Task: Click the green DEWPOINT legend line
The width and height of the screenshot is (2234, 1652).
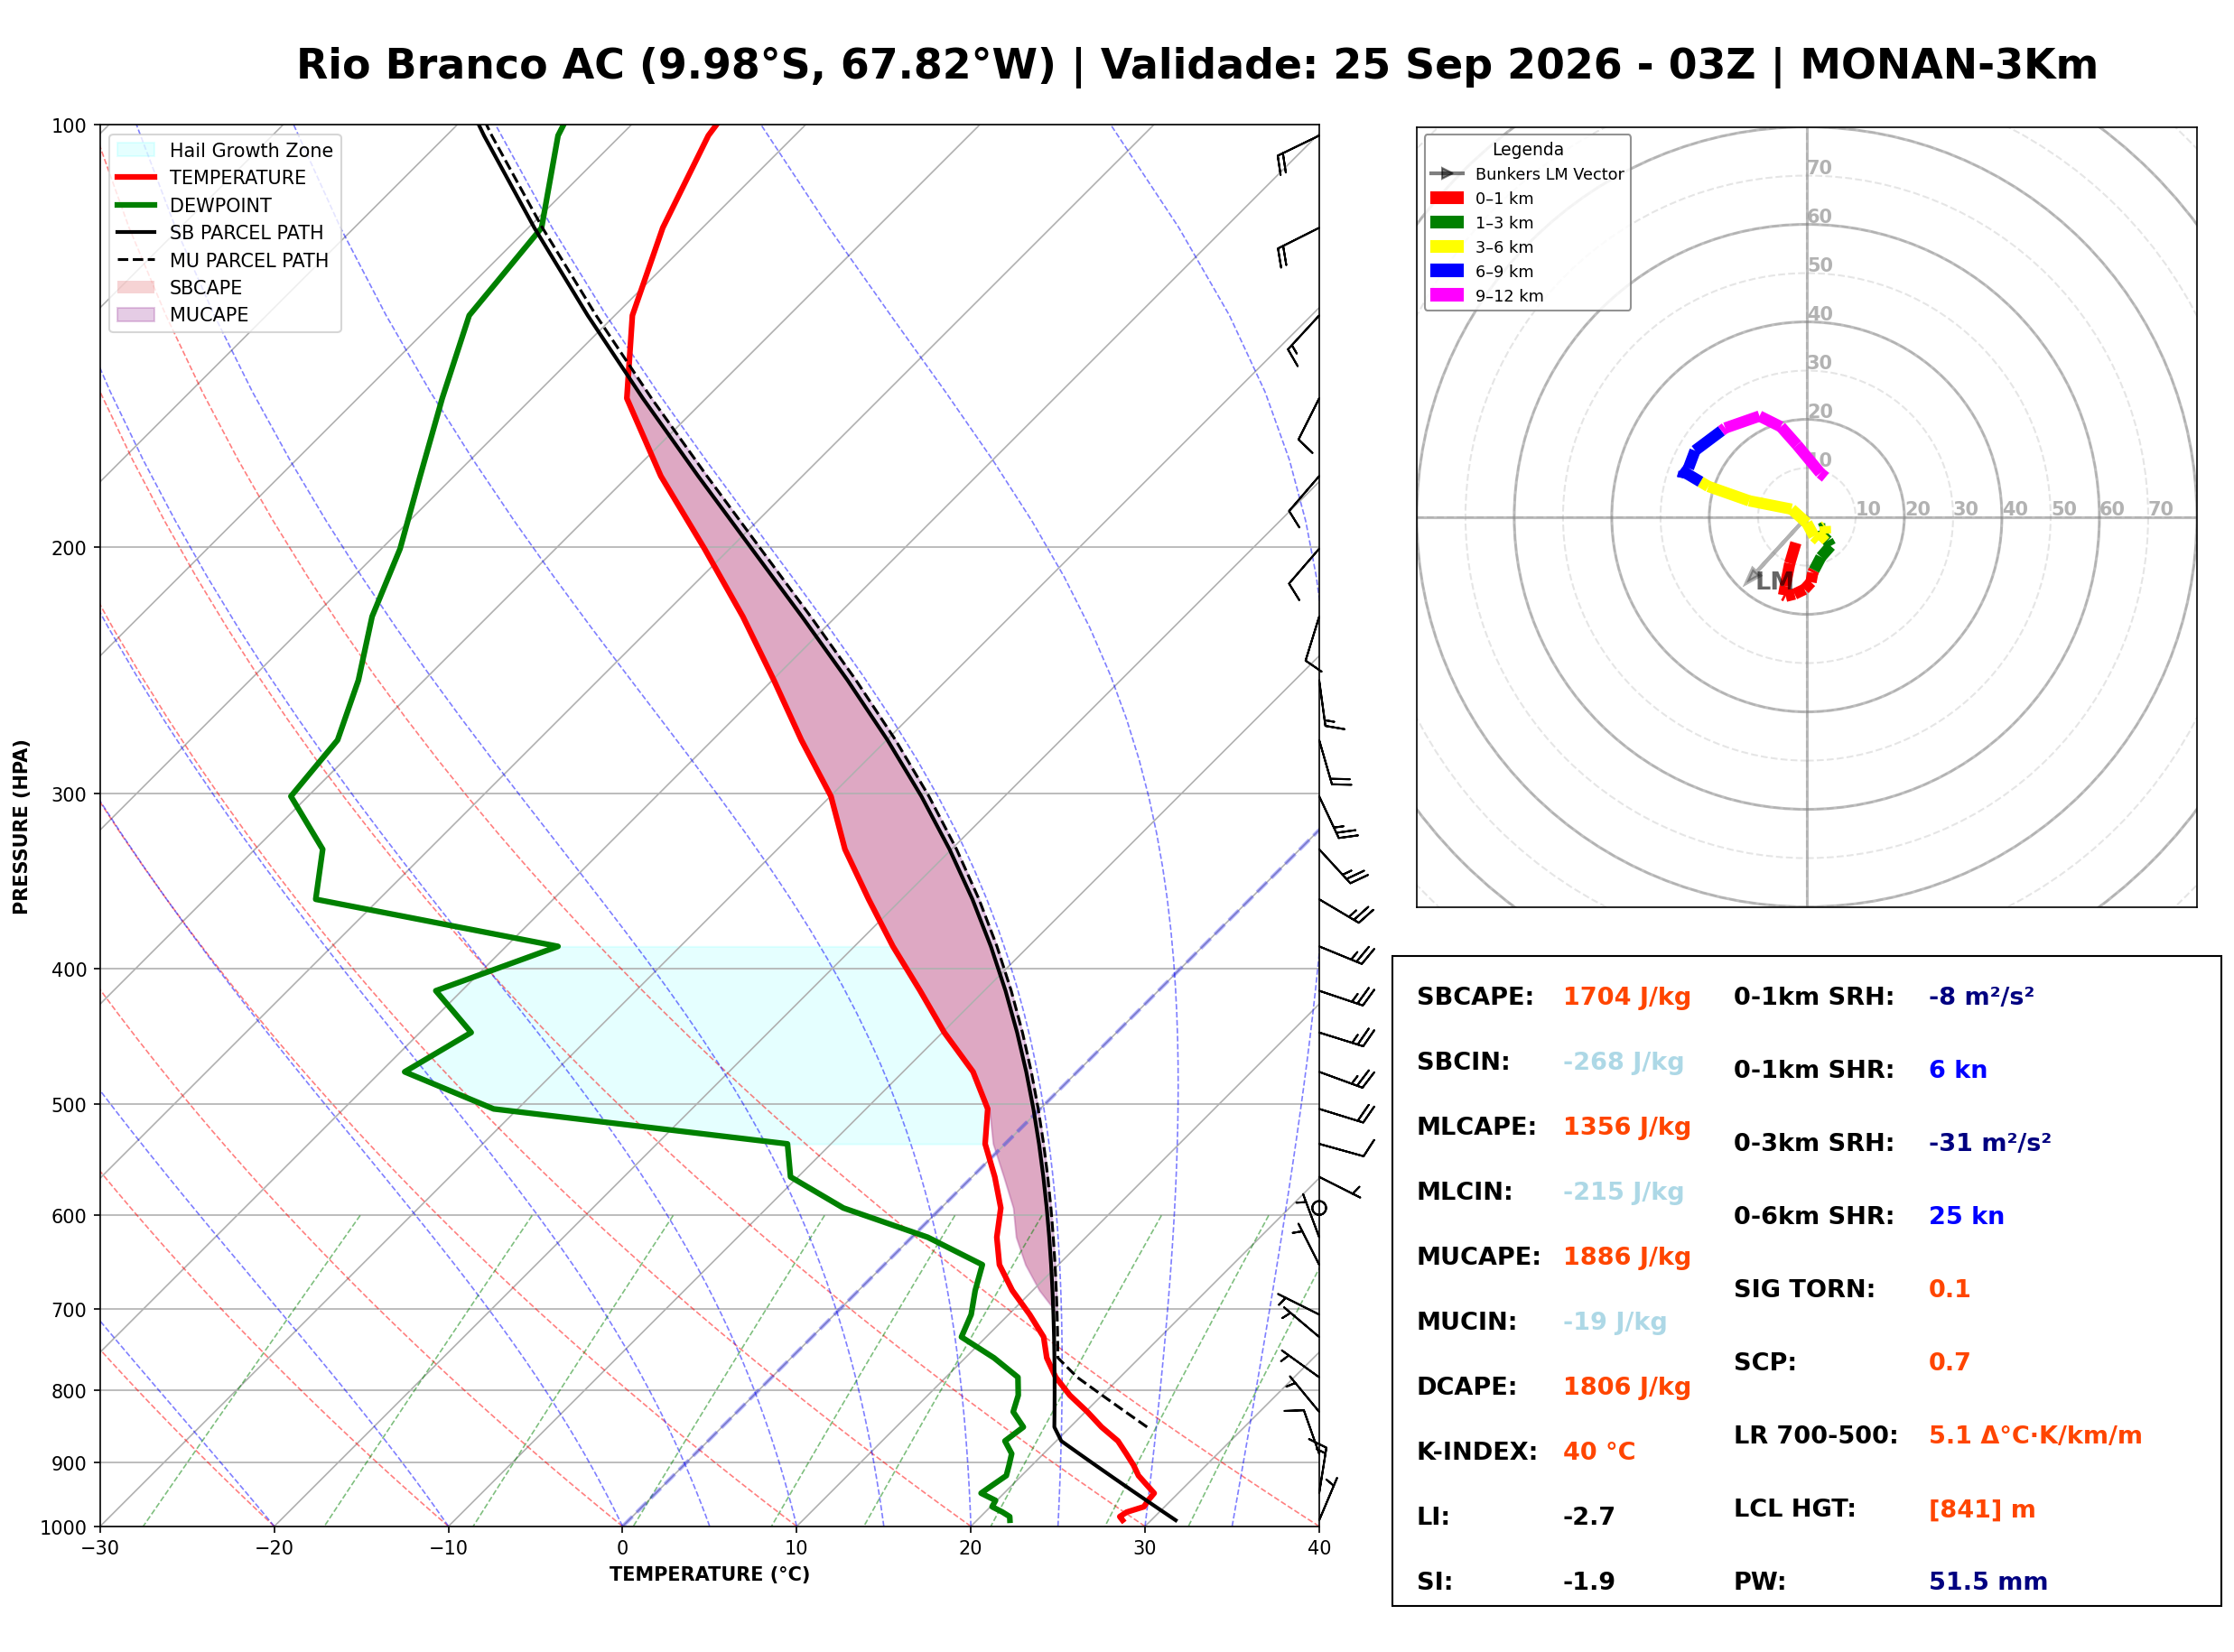Action: point(136,205)
